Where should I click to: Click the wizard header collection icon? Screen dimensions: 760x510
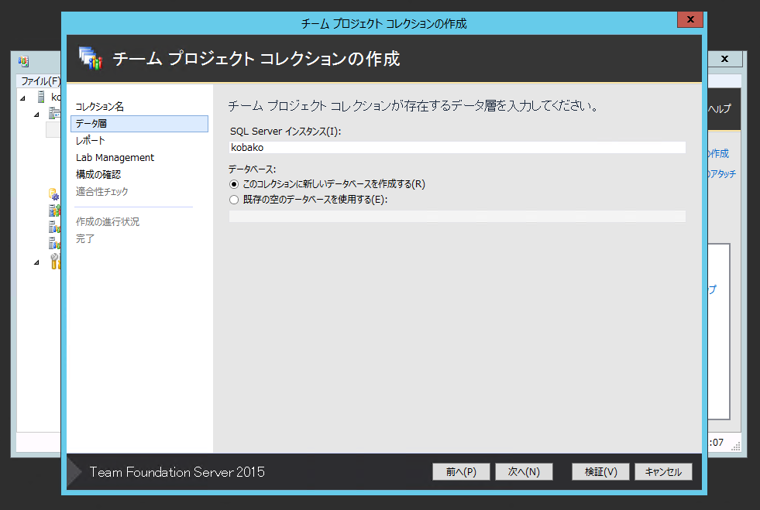(x=91, y=58)
